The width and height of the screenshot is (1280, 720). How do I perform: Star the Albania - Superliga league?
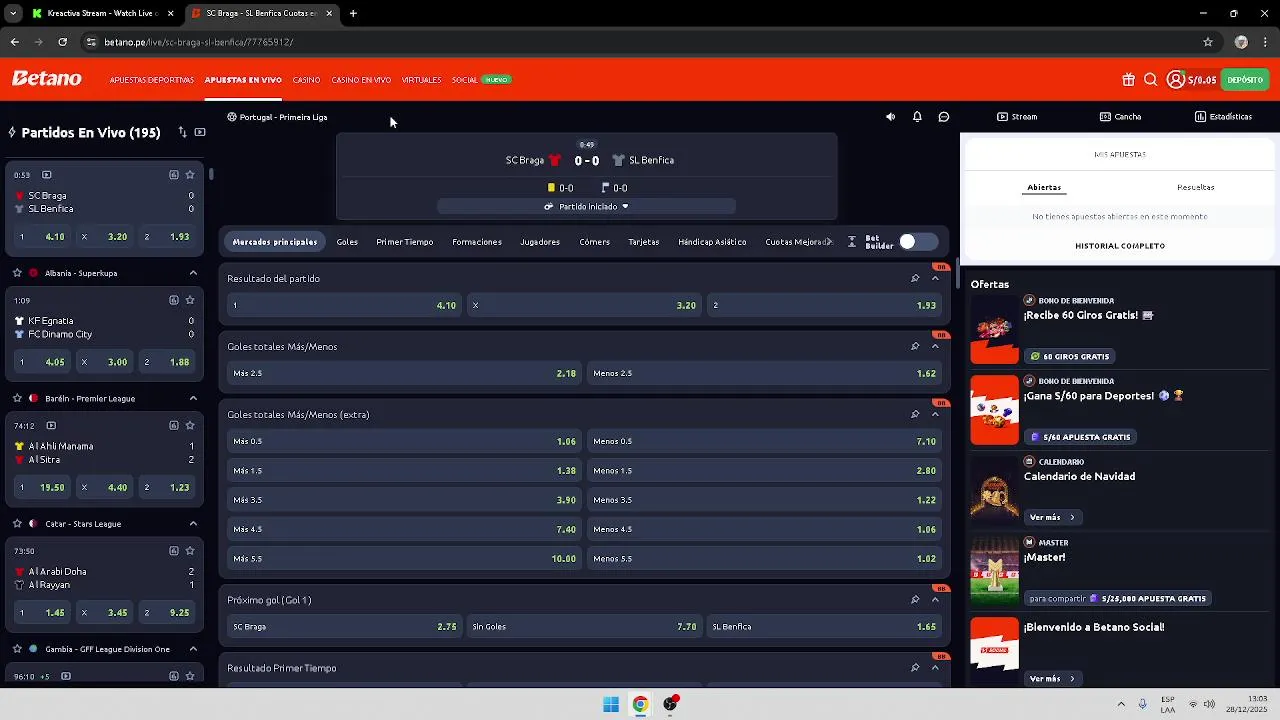click(x=17, y=273)
